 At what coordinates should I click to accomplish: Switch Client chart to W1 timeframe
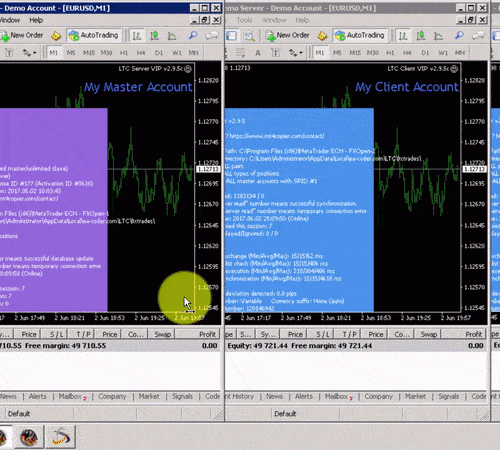coord(443,53)
